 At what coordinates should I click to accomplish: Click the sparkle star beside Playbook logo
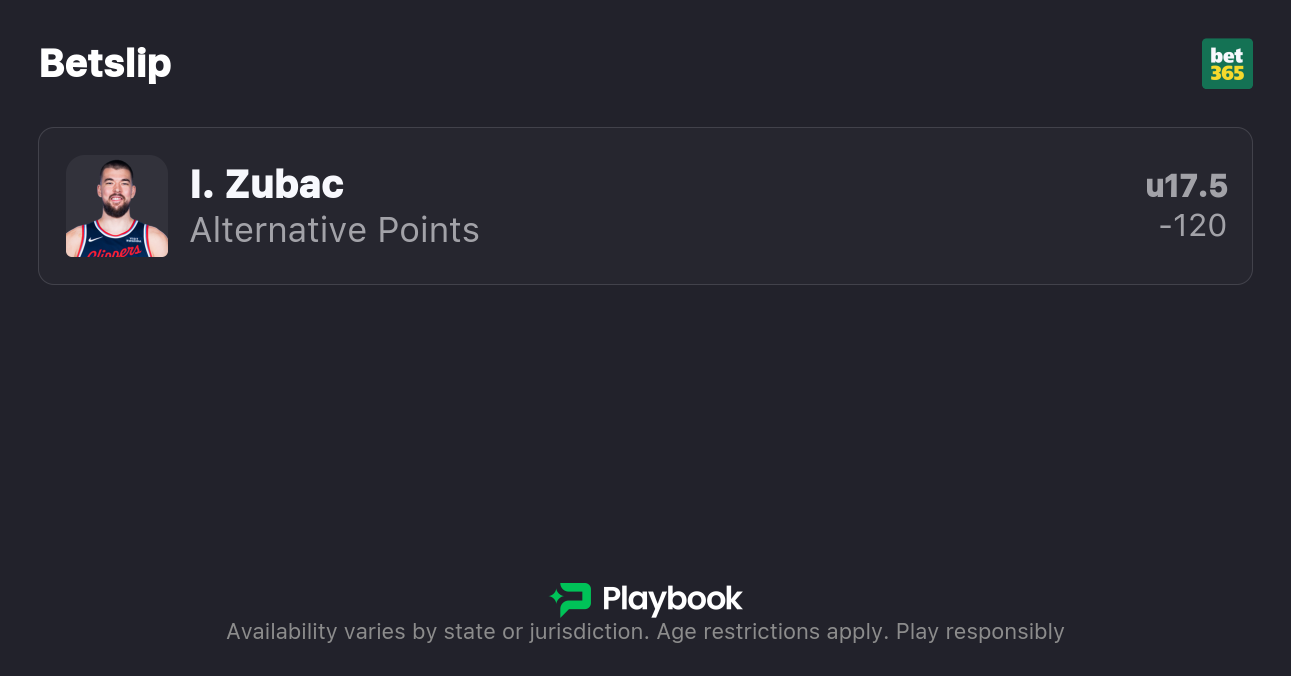click(x=555, y=599)
